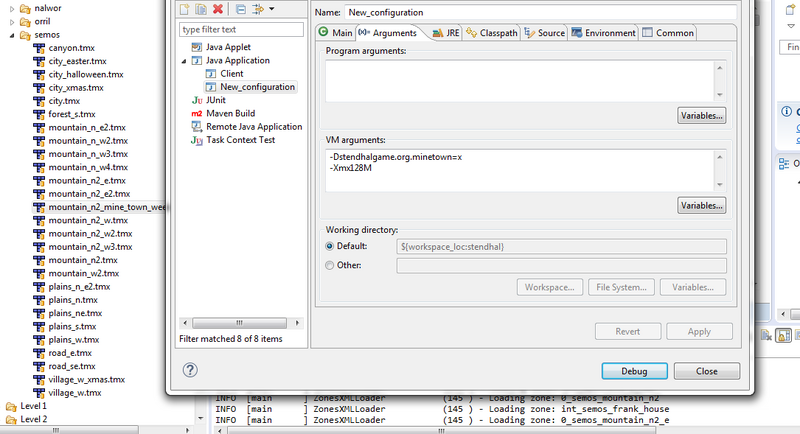Click the New launch configuration icon
800x434 pixels.
187,9
